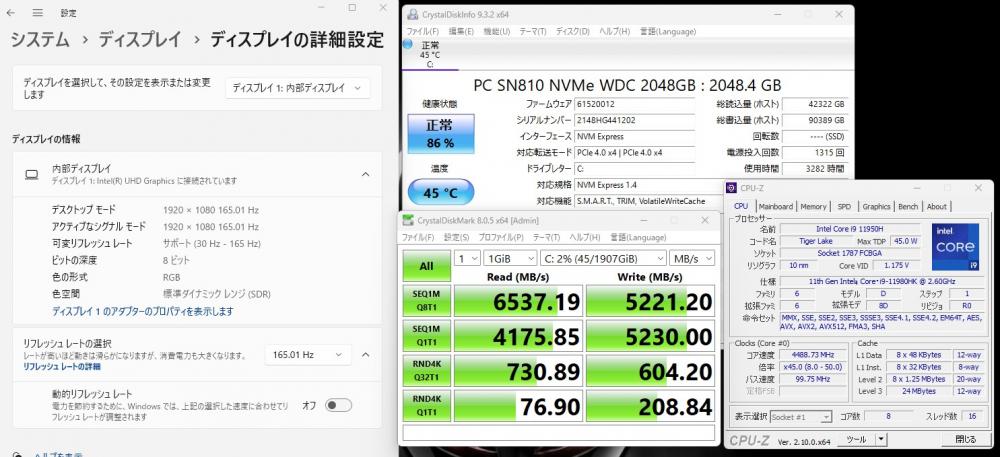Run the RND4K Q32T1 benchmark
1000x457 pixels.
(426, 372)
